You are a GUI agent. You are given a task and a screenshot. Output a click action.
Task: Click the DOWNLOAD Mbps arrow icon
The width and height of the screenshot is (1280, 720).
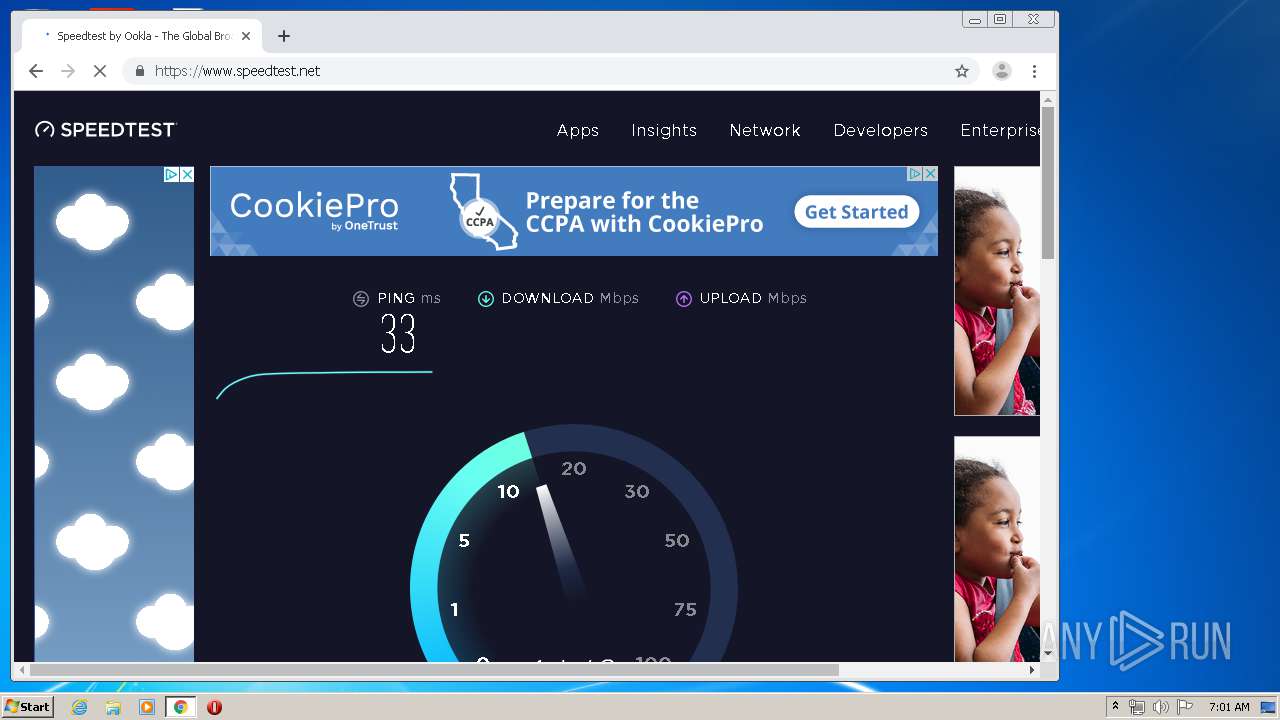click(x=486, y=299)
